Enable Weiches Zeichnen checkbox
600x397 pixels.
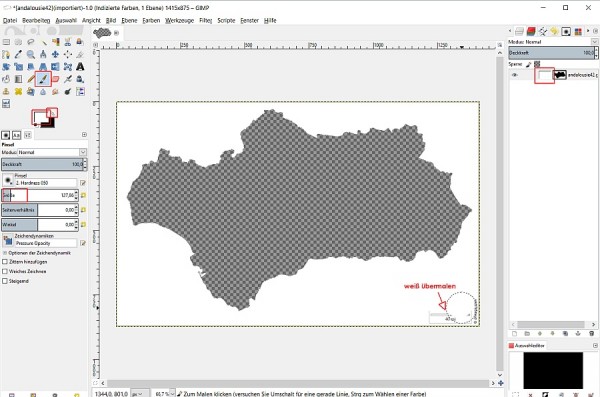pos(5,271)
